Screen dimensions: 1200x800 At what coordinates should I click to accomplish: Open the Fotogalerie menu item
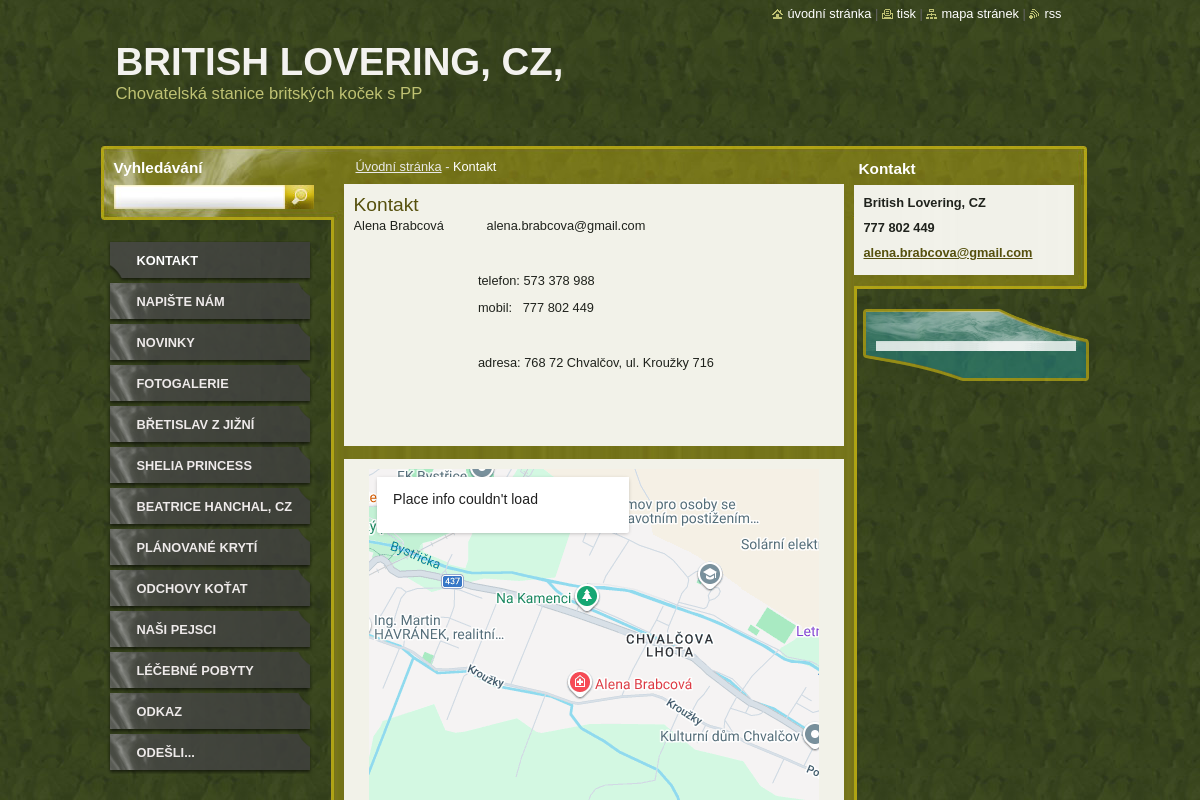182,383
